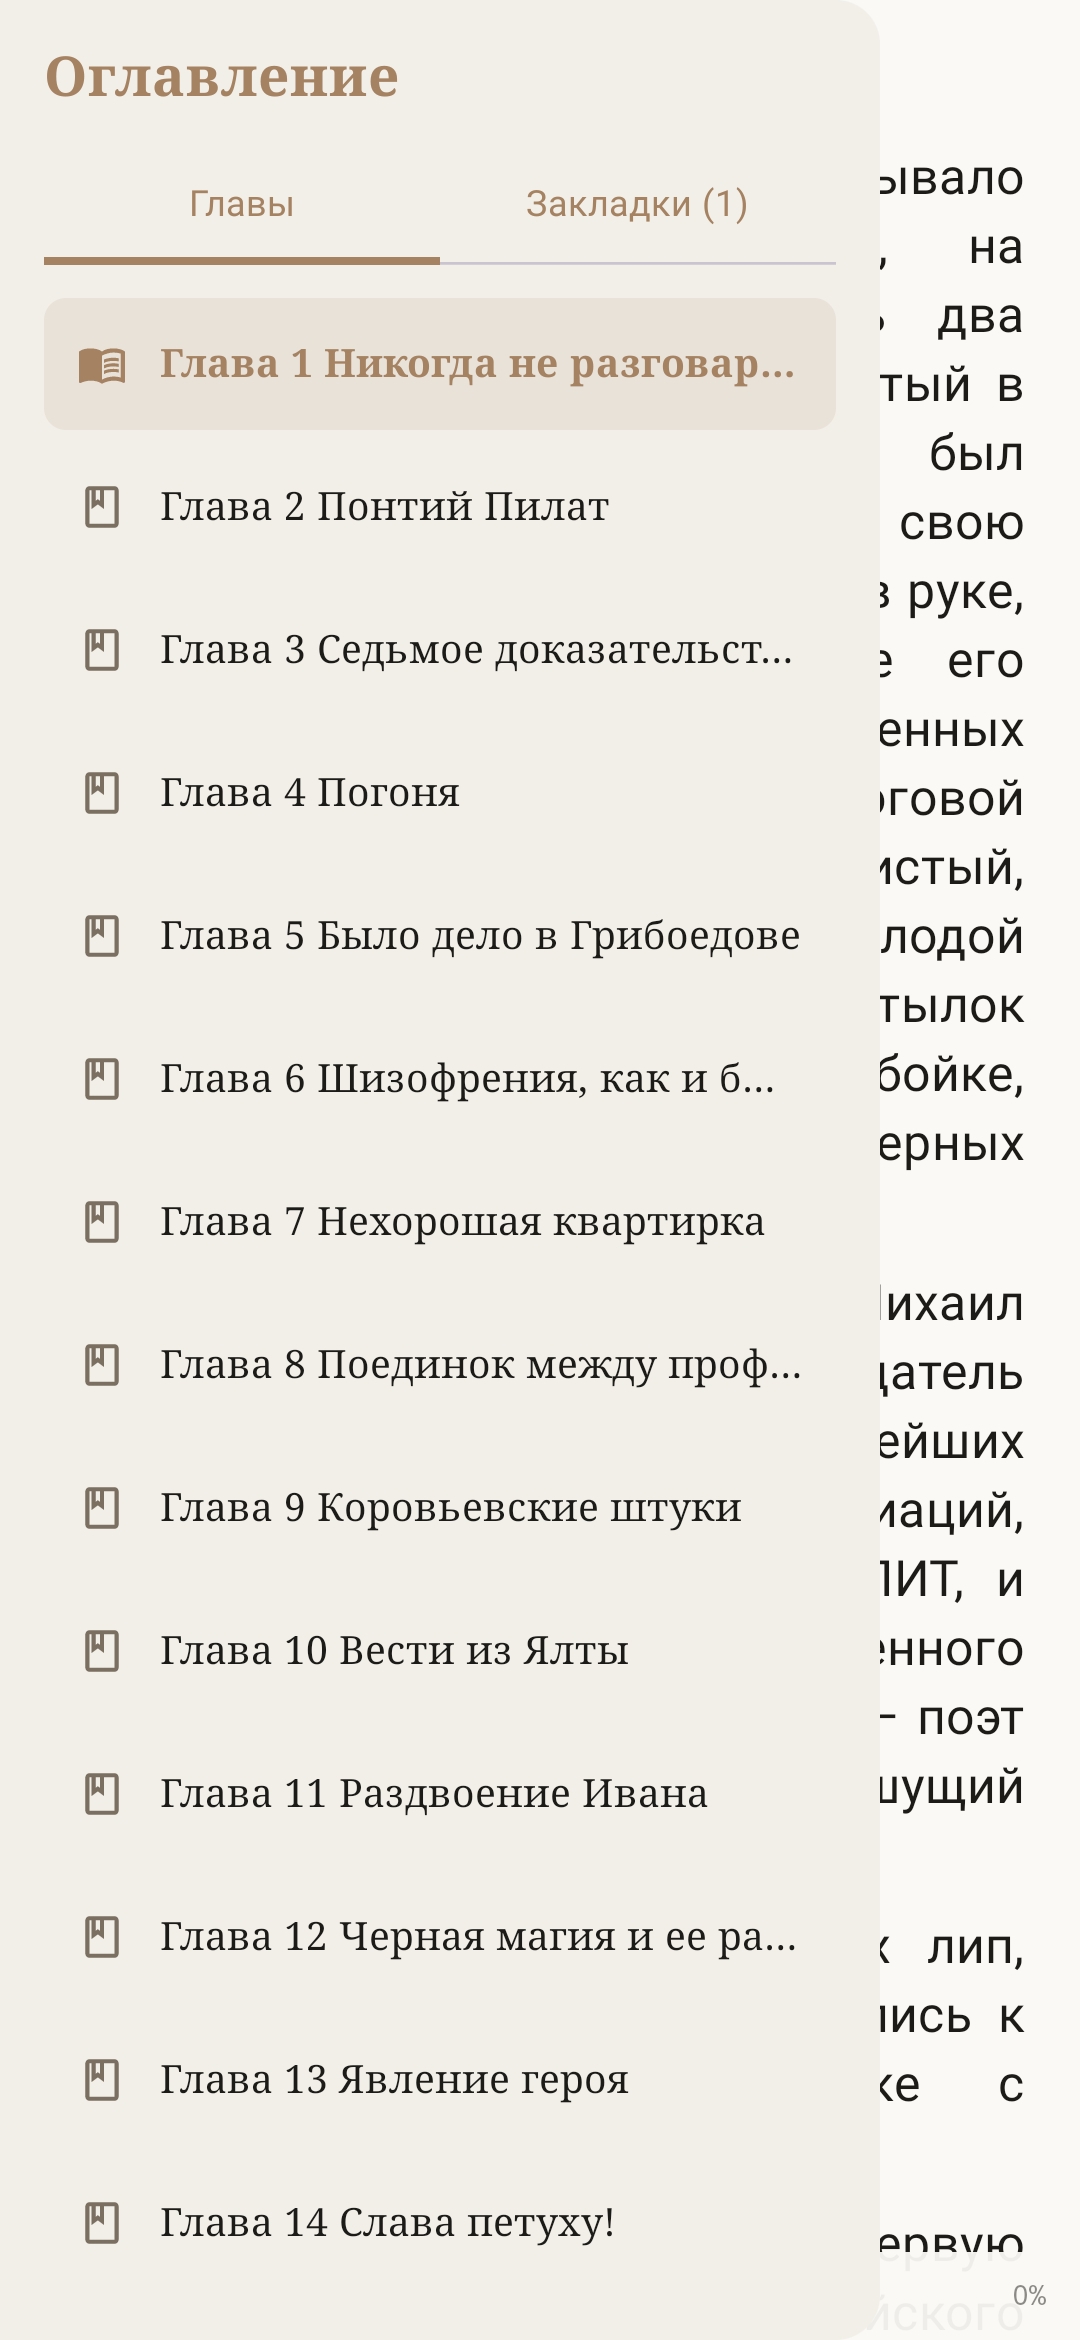Viewport: 1080px width, 2340px height.
Task: Click the bookmark icon beside Глава 11
Action: (102, 1794)
